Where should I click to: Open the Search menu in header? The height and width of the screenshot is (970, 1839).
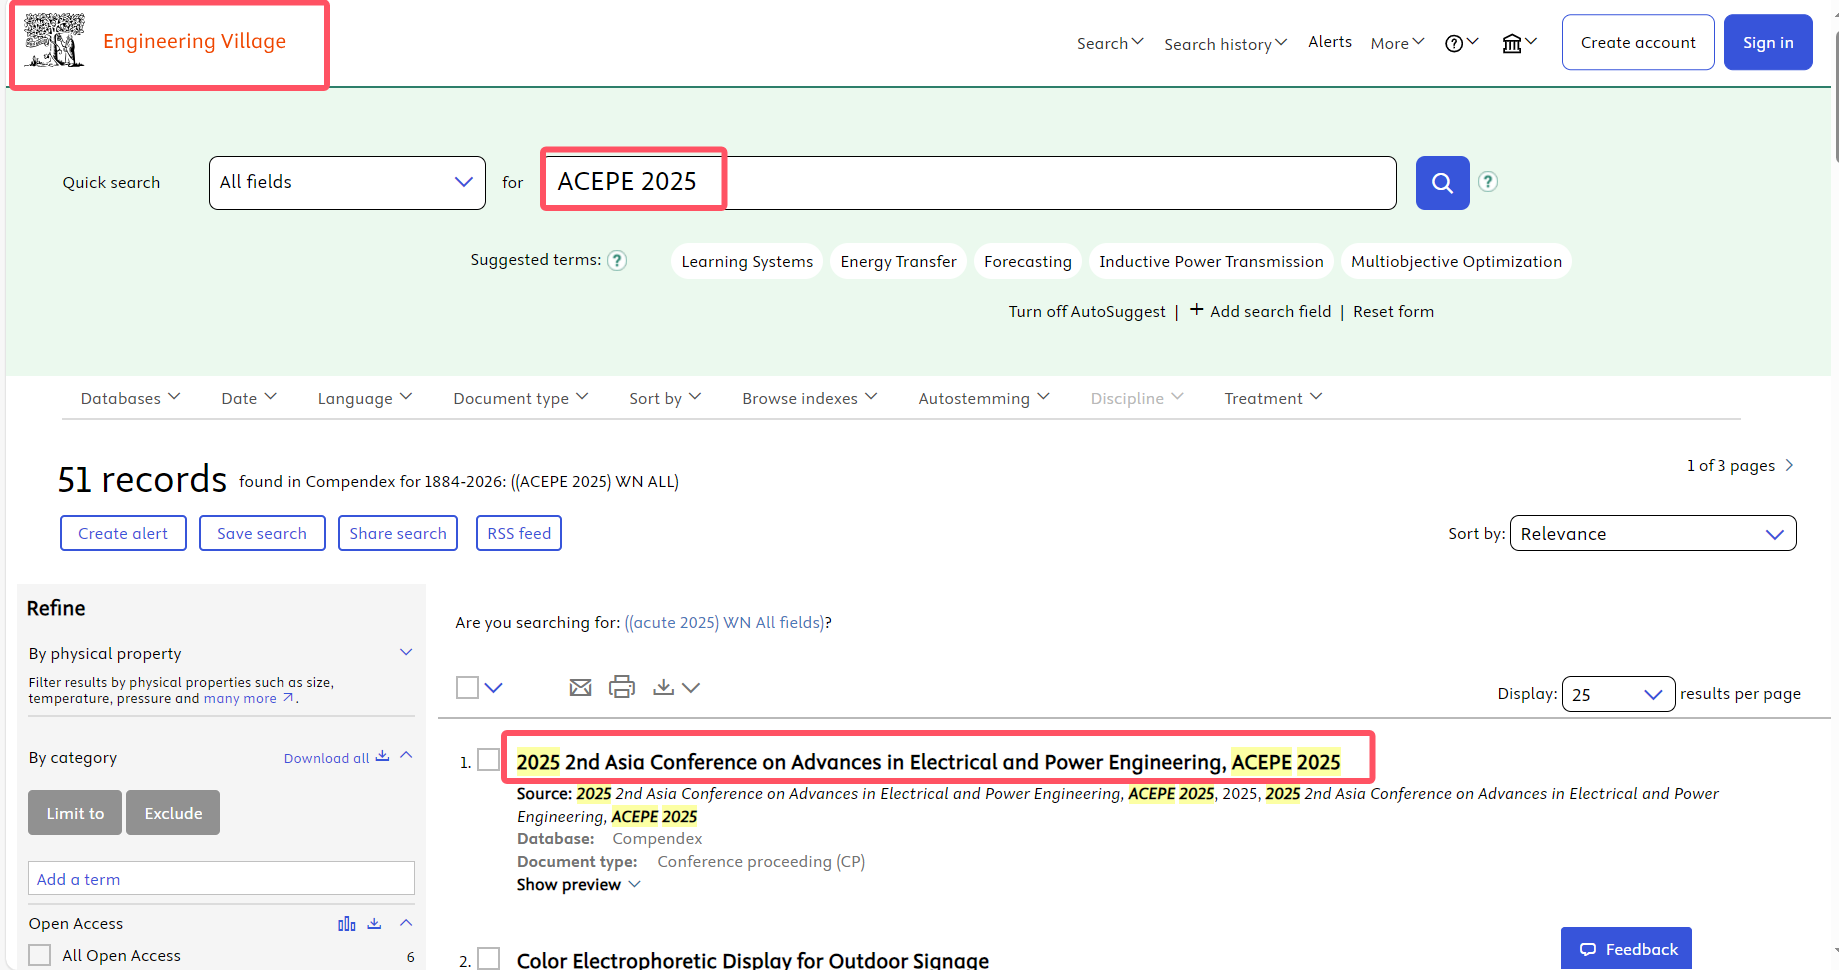tap(1110, 43)
